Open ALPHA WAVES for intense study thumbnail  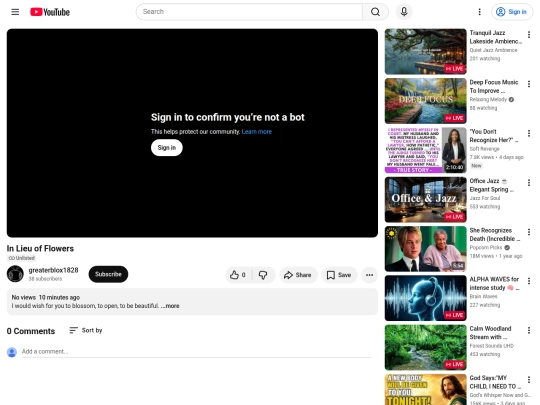pyautogui.click(x=426, y=298)
